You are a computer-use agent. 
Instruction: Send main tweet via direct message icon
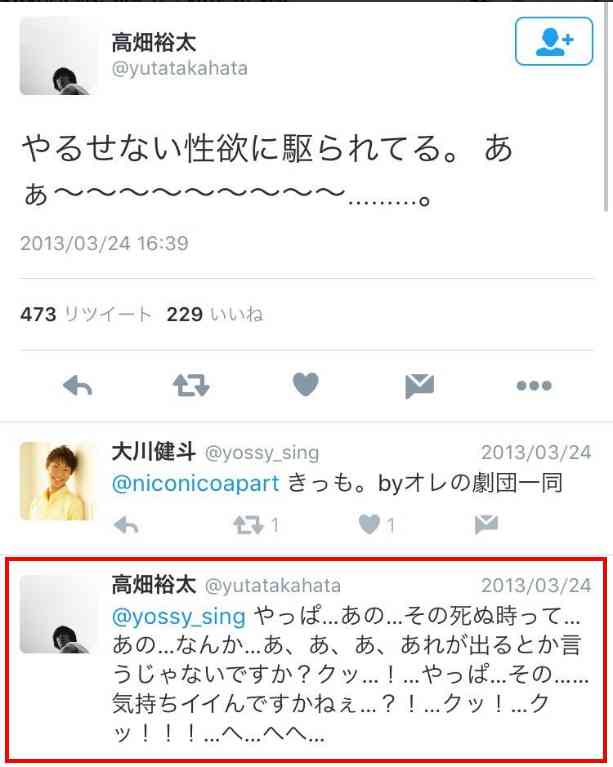click(x=420, y=386)
